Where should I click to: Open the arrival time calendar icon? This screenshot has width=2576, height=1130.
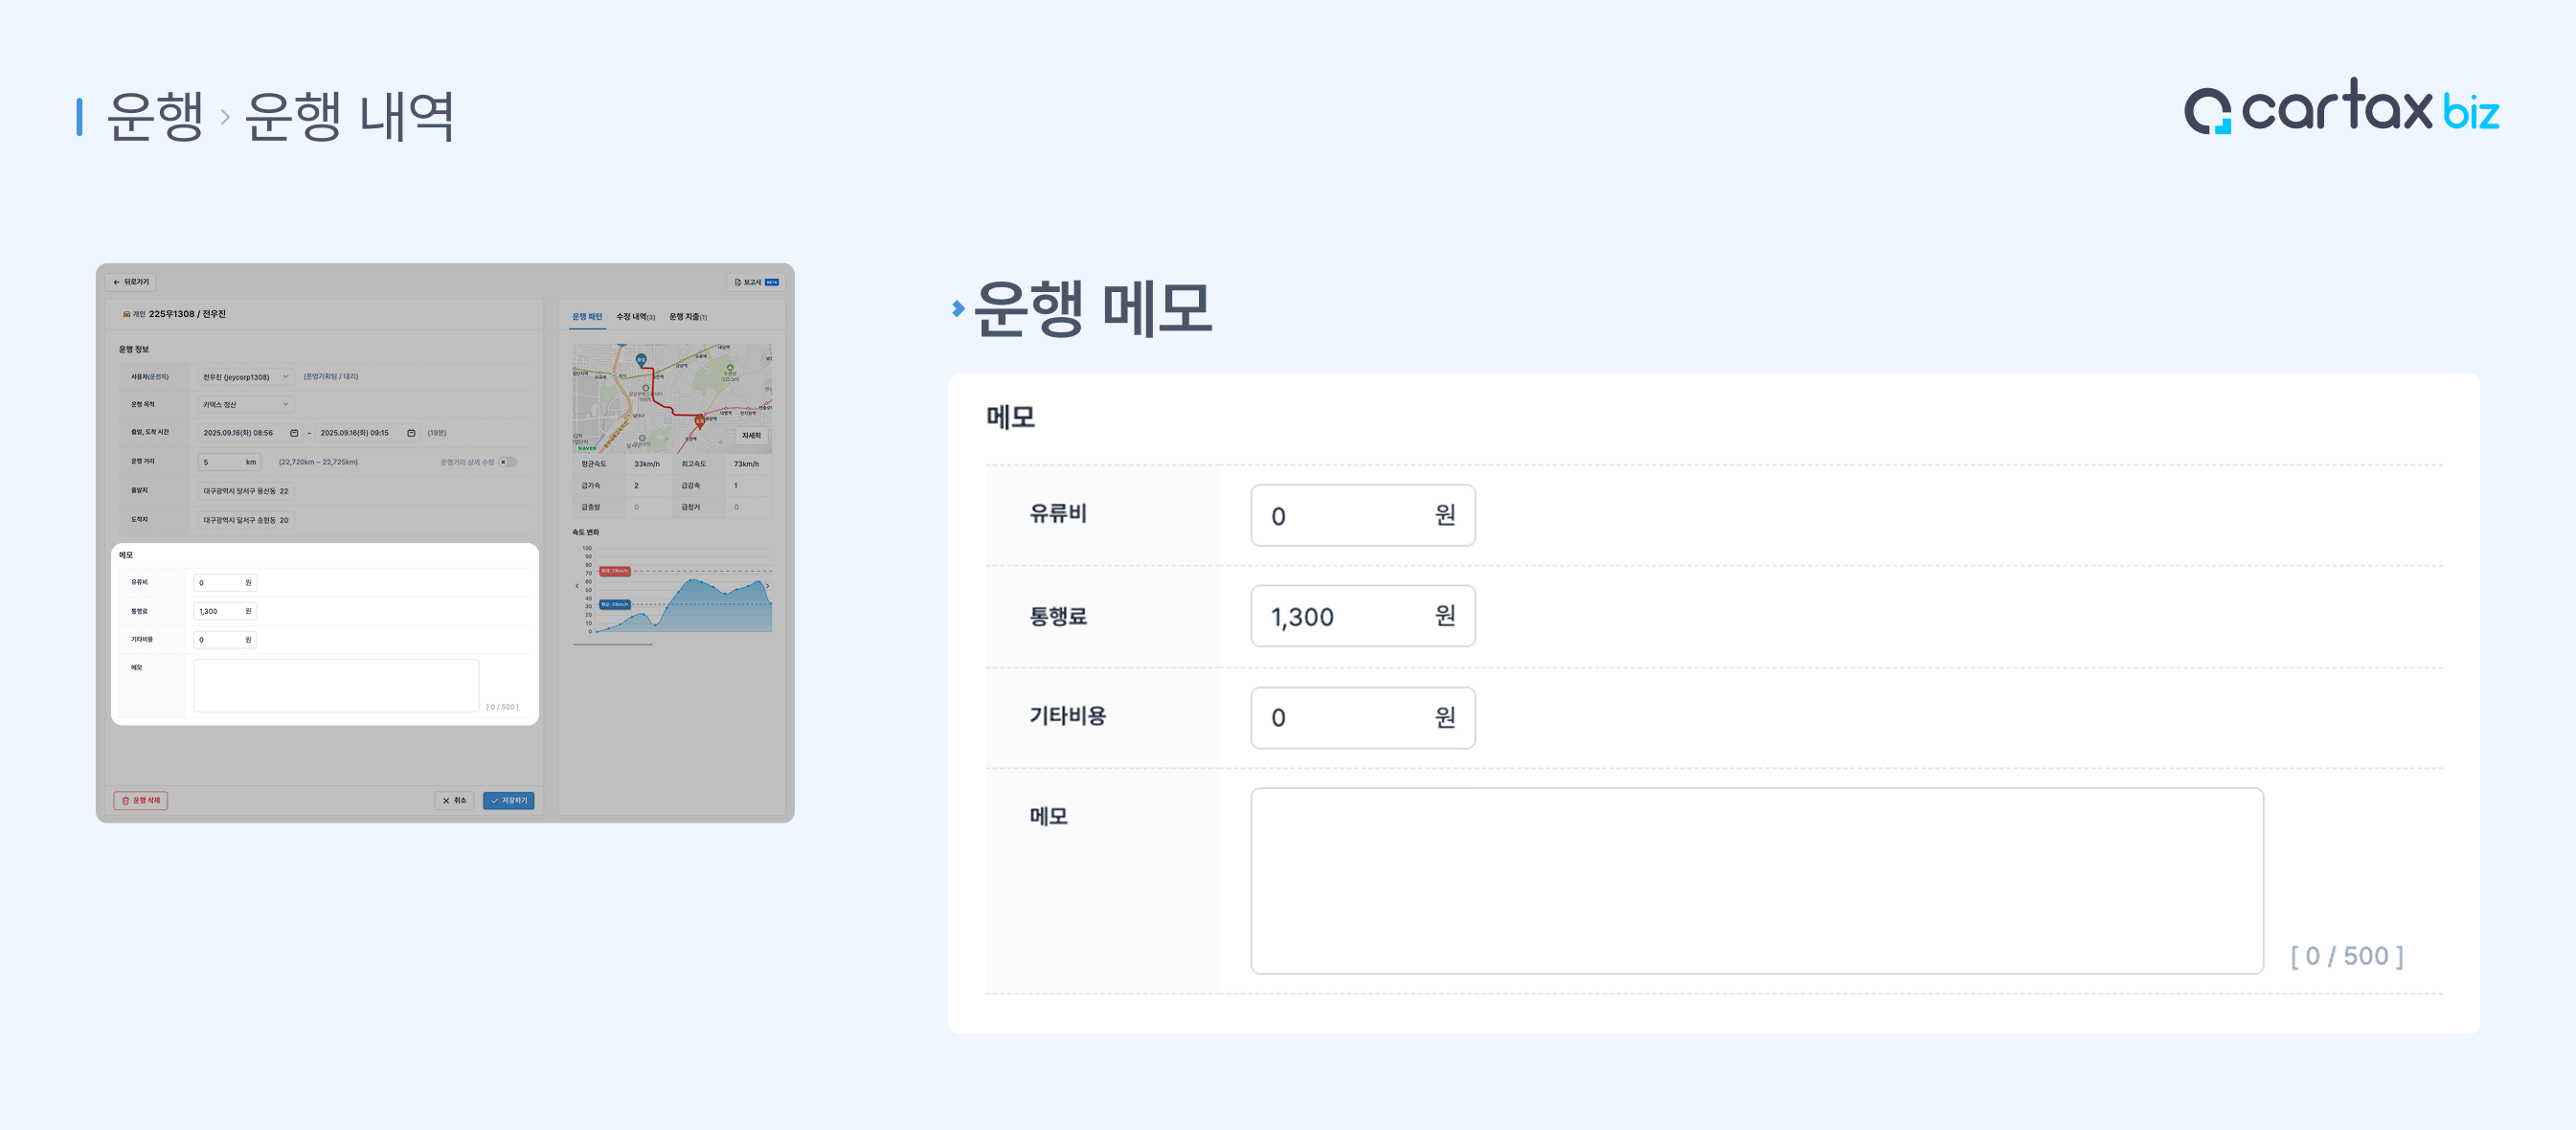tap(411, 433)
